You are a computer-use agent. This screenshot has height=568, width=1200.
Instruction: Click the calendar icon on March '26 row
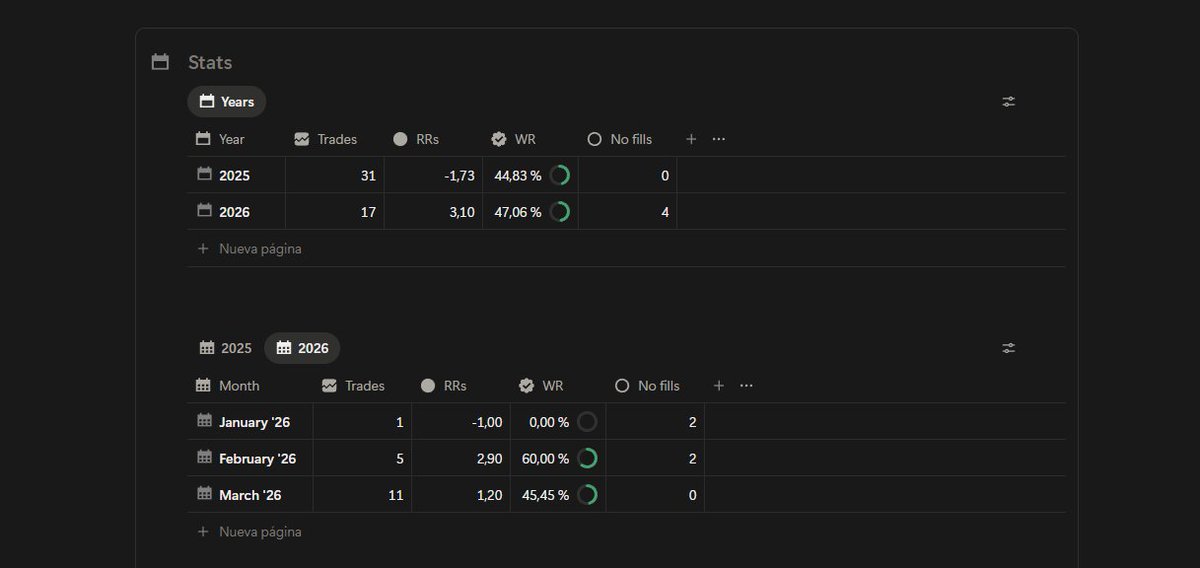pyautogui.click(x=204, y=494)
